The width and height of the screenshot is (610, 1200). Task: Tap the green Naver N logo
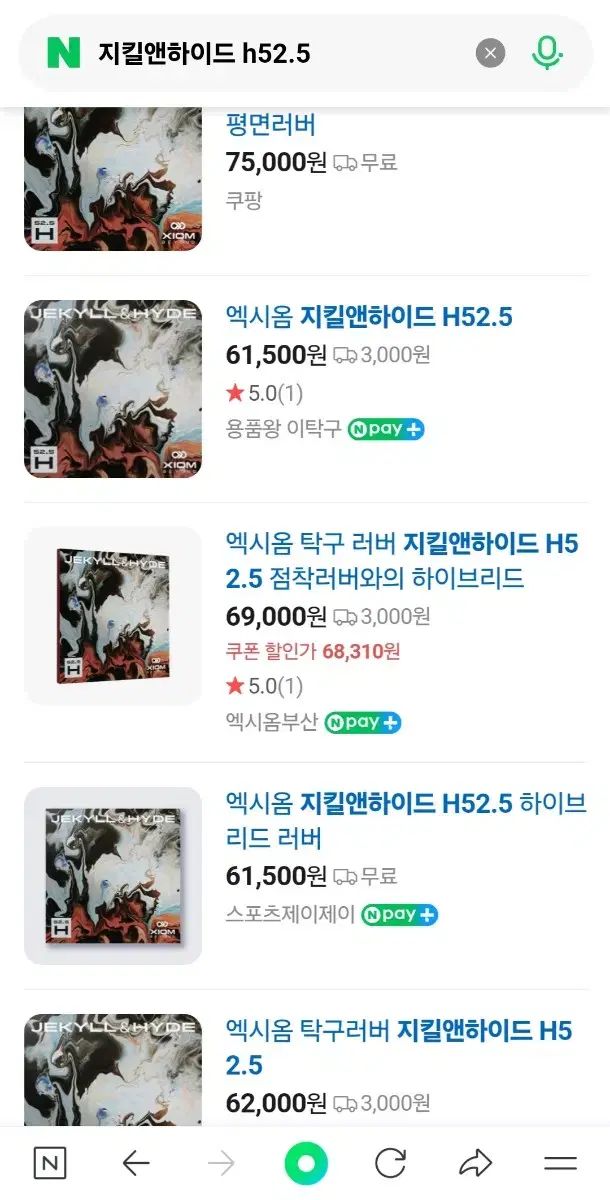coord(63,53)
